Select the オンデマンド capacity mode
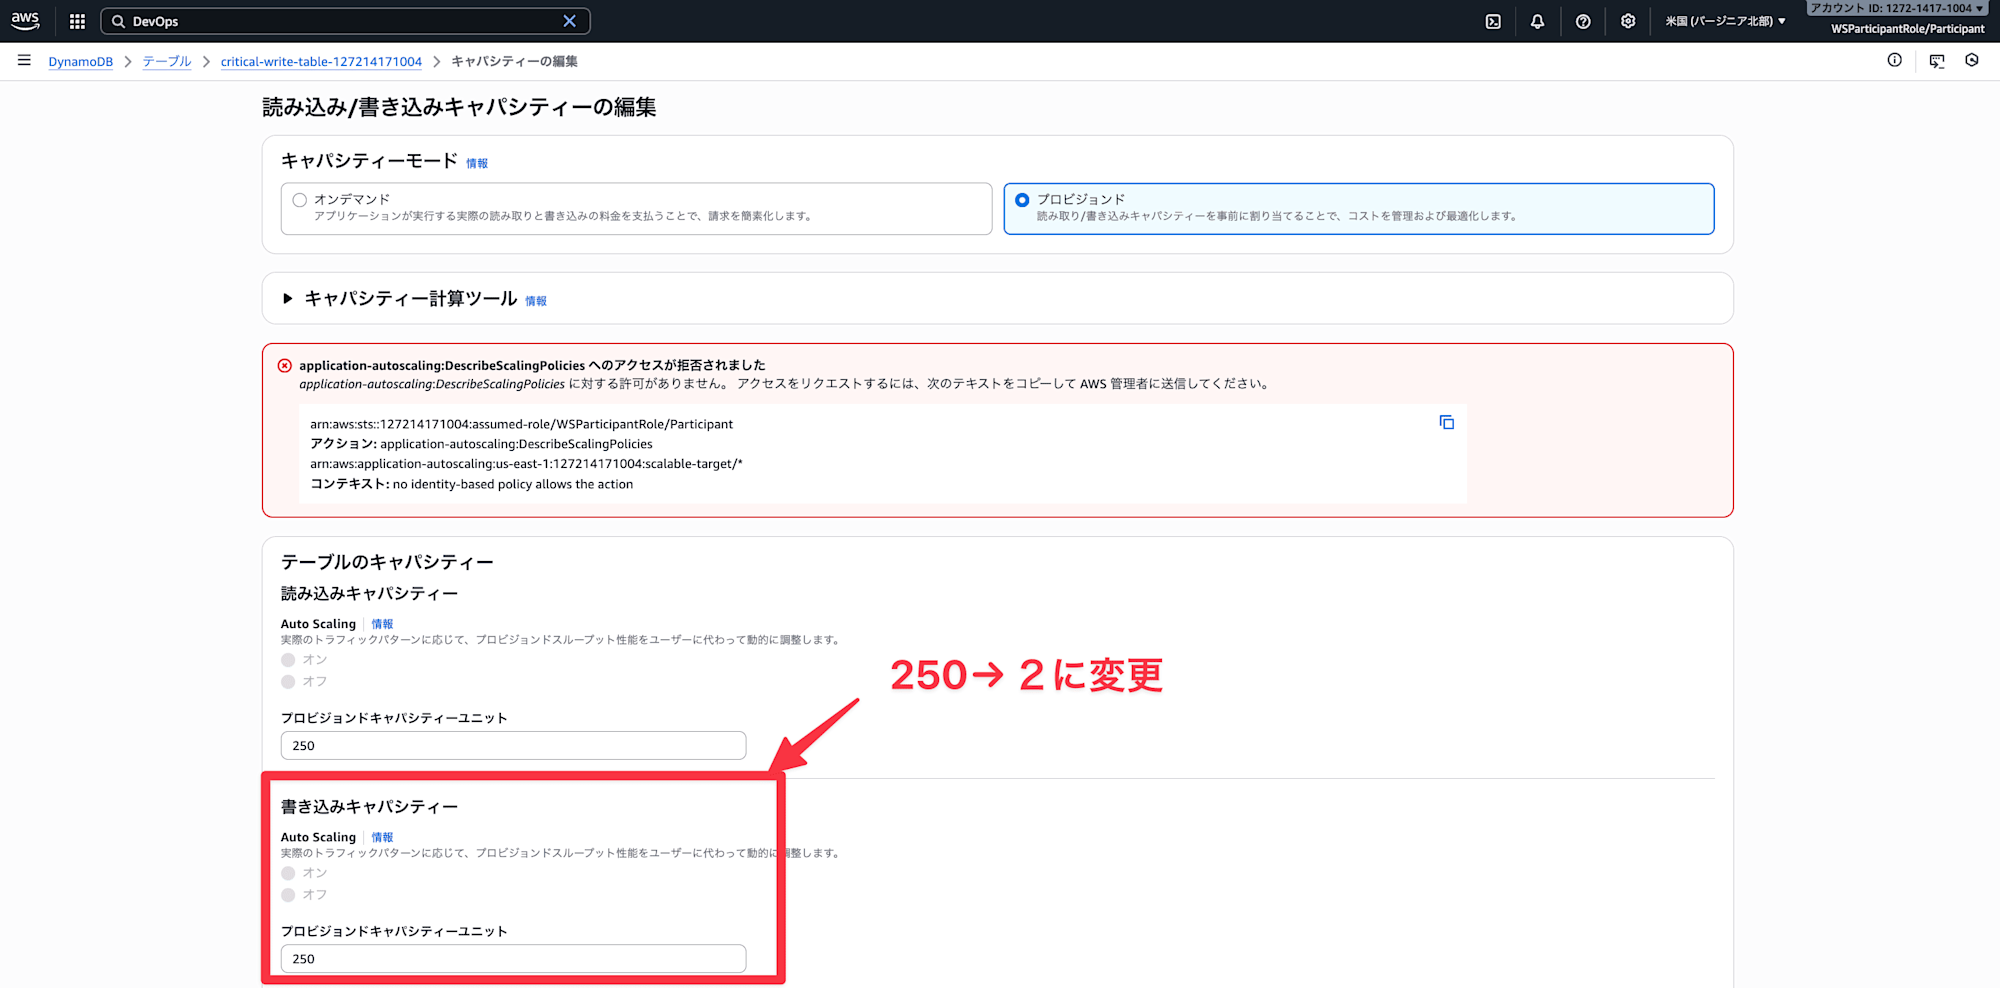Viewport: 2000px width, 988px height. pos(299,200)
